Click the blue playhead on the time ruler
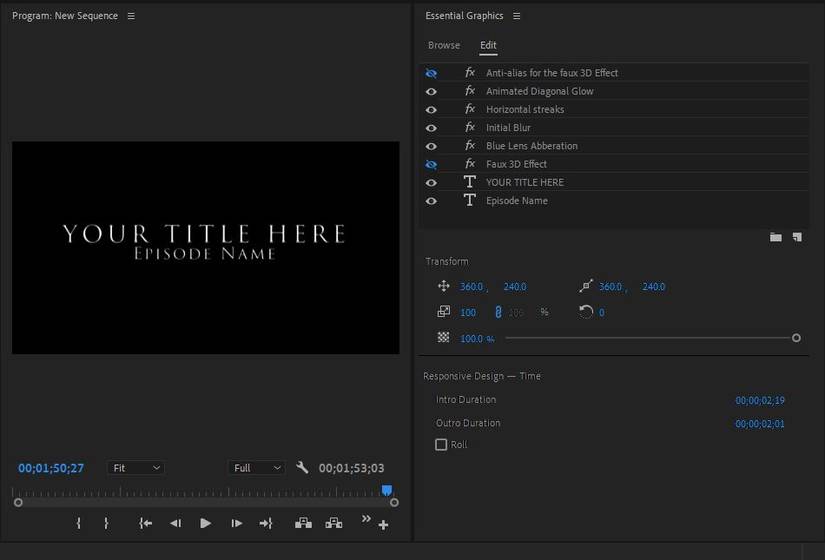 pos(387,491)
